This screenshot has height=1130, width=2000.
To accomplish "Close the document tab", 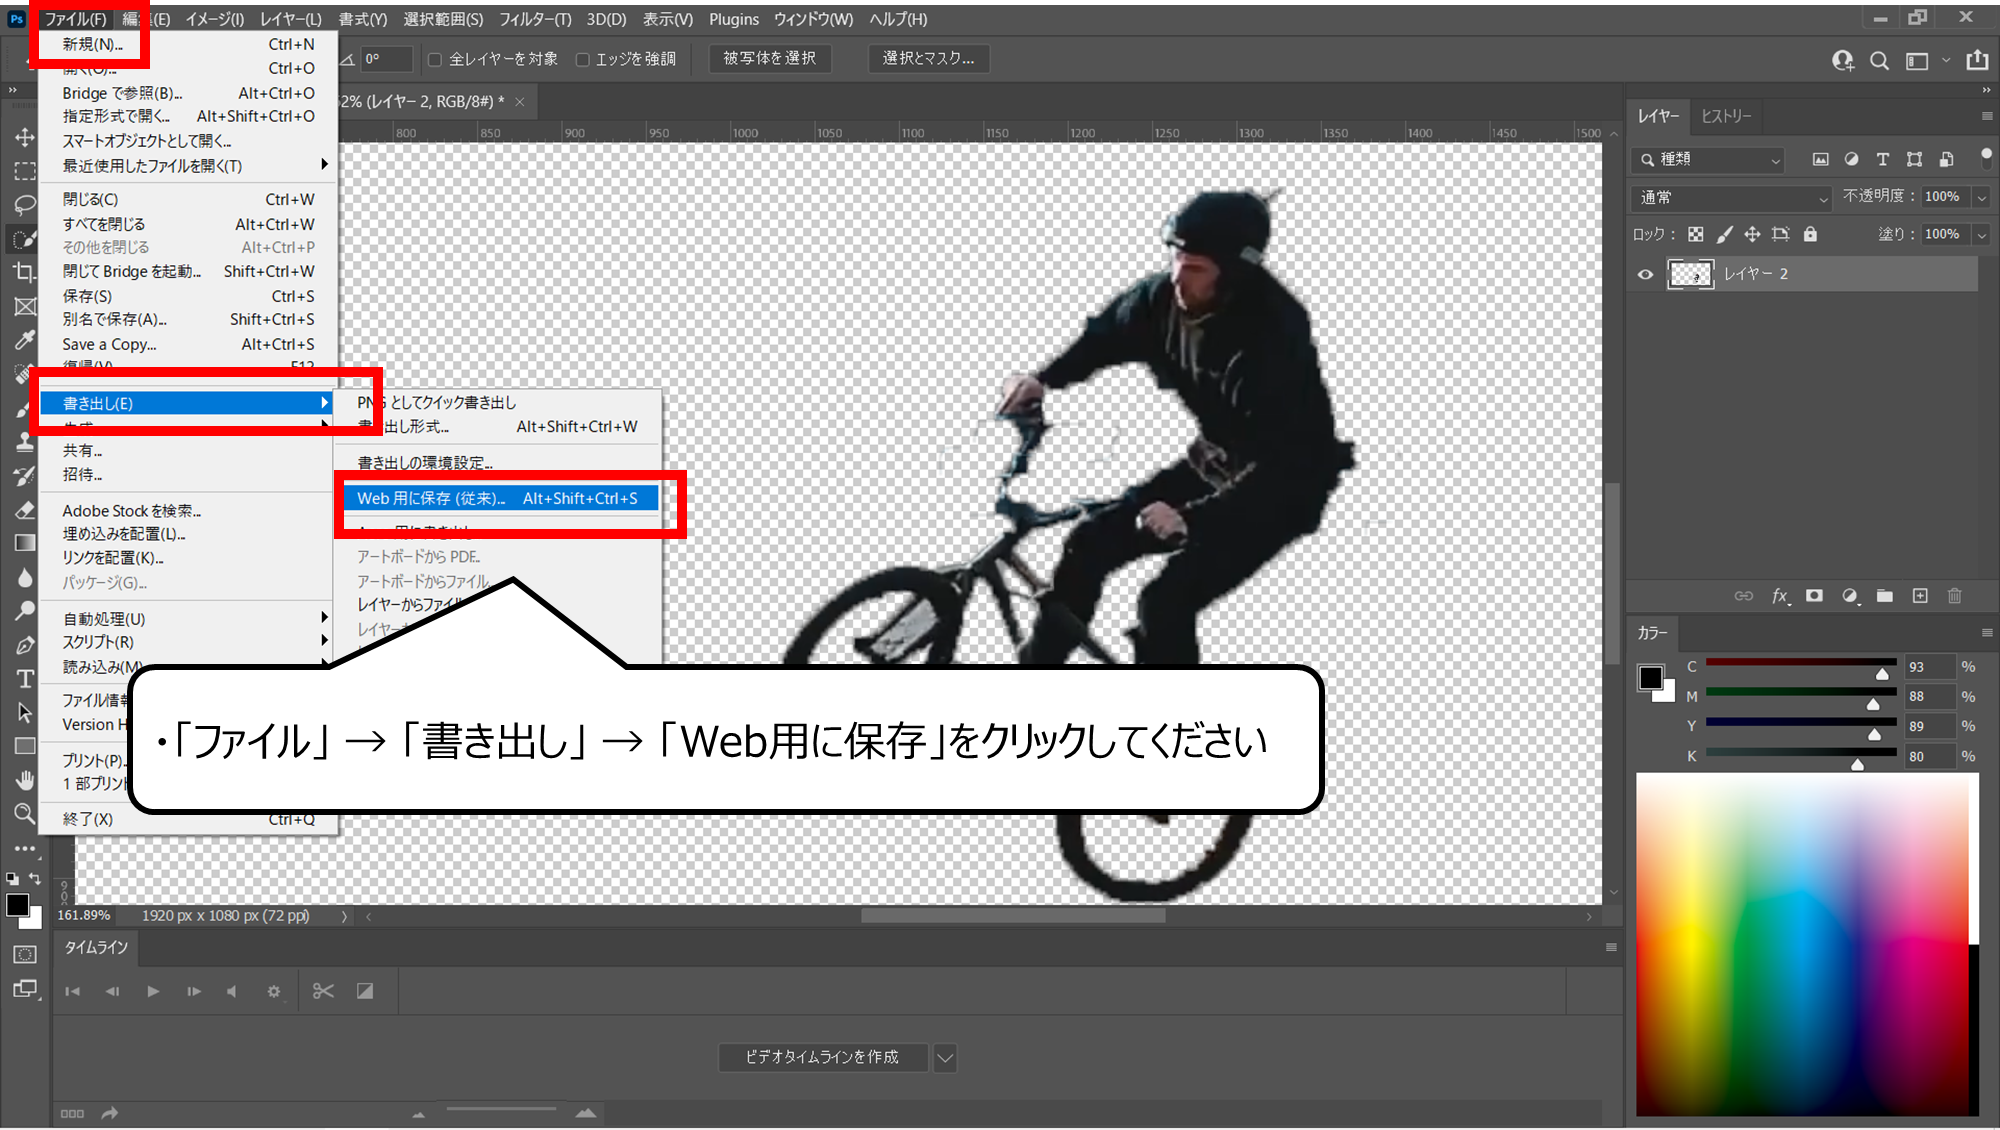I will pyautogui.click(x=520, y=102).
